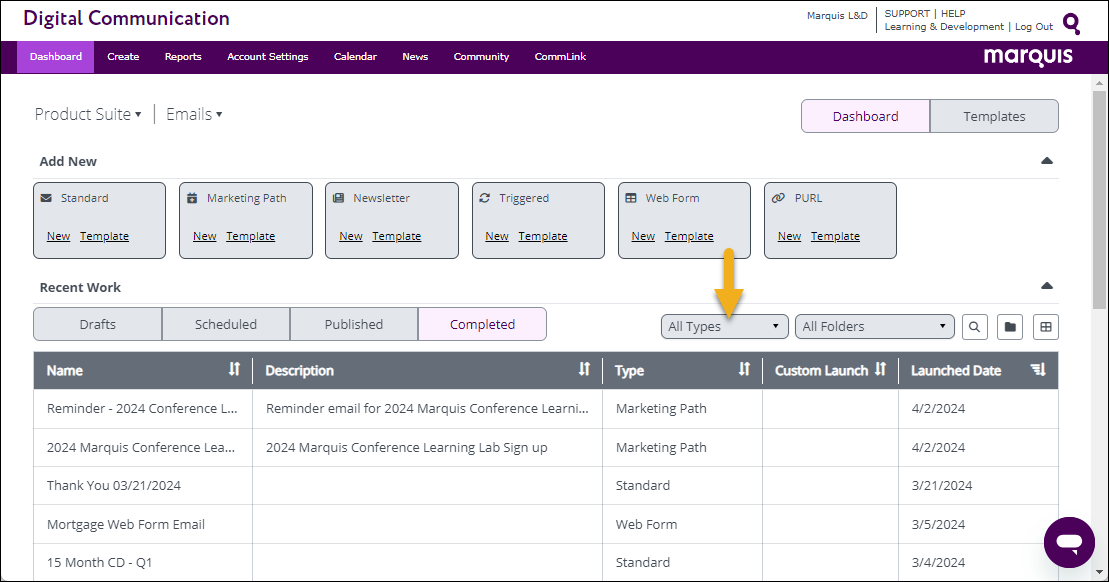Open the Community menu

[481, 57]
